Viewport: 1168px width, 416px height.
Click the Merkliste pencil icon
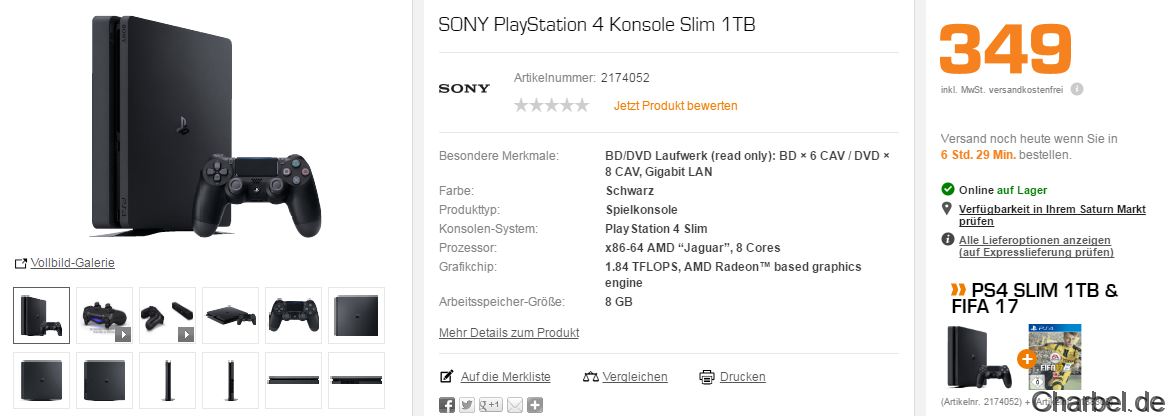[x=447, y=377]
